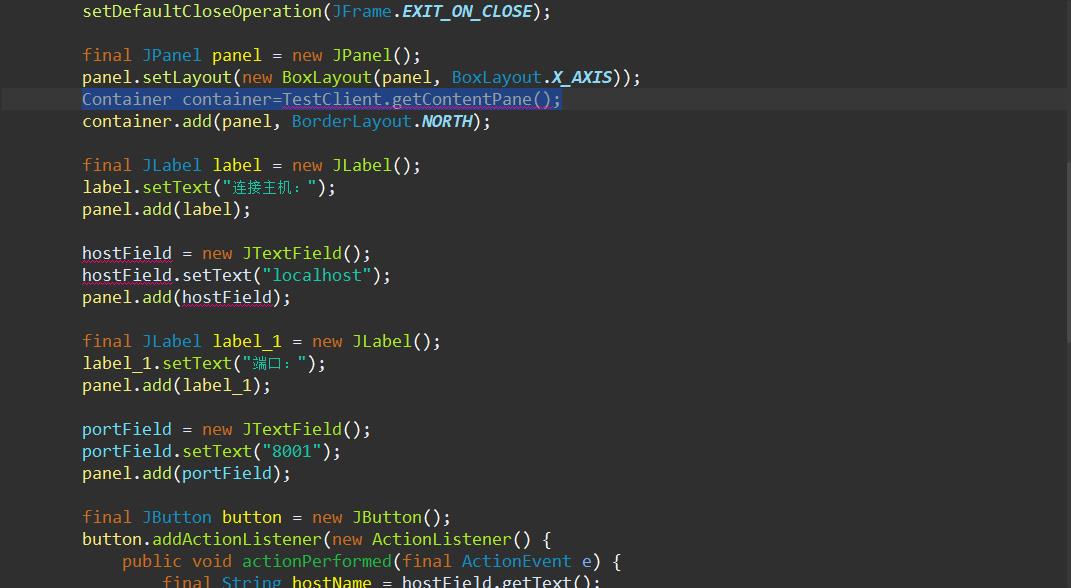
Task: Click the button variable in JButton declaration
Action: coord(251,518)
